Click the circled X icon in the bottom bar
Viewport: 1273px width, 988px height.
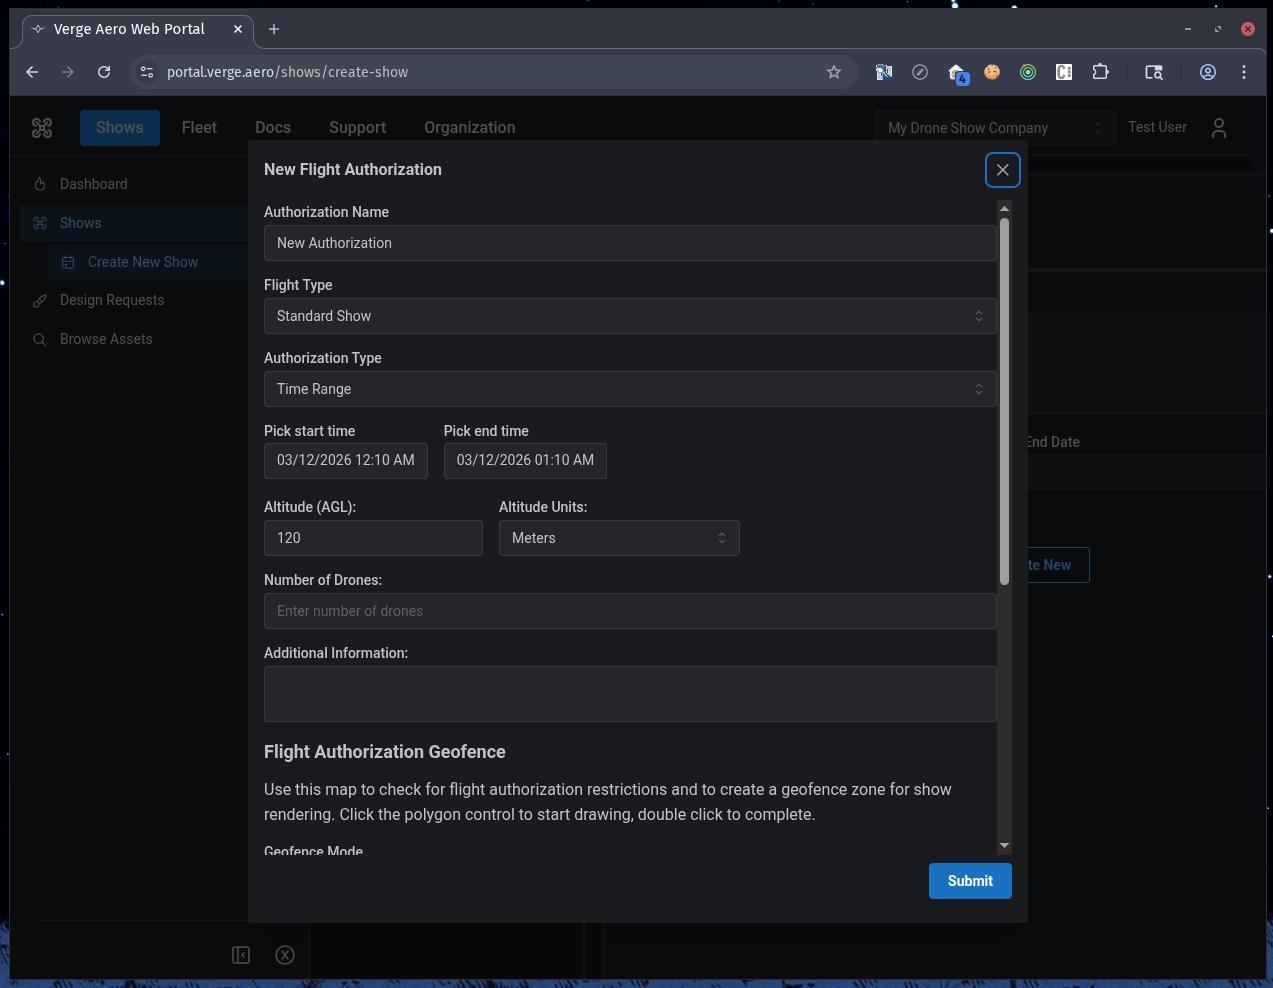(285, 955)
